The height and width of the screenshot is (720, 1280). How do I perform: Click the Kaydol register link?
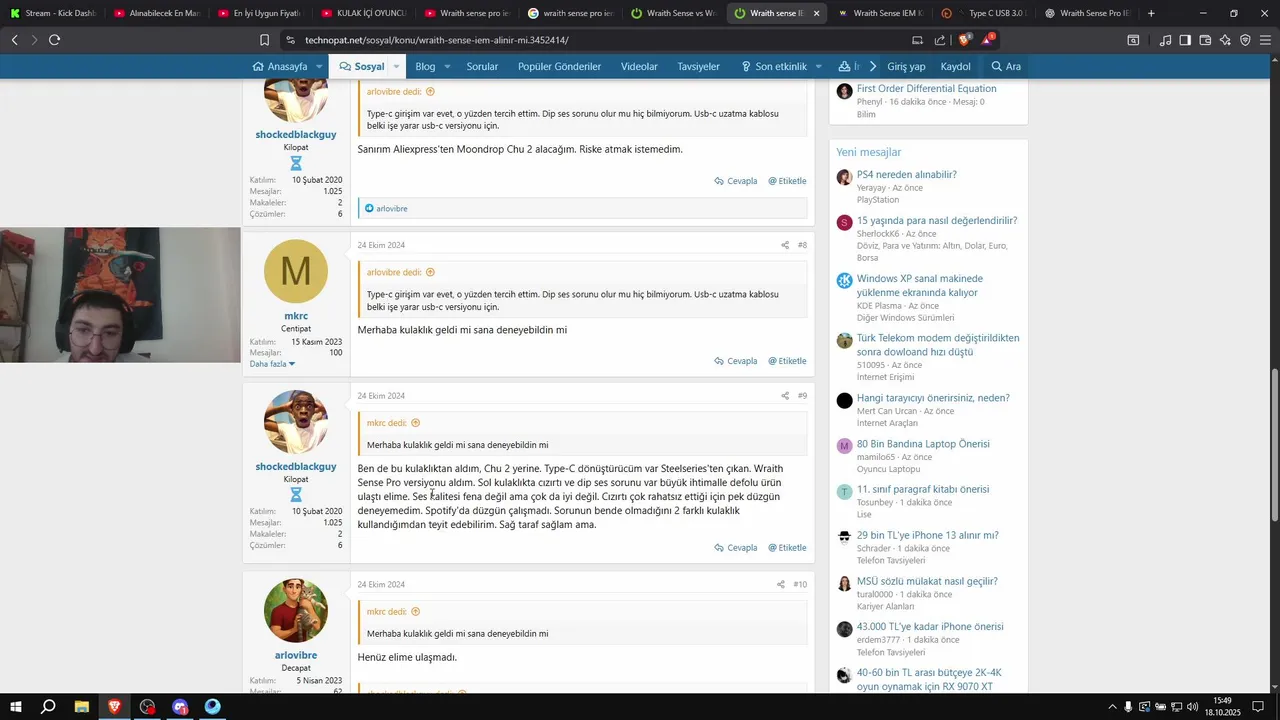(x=956, y=66)
